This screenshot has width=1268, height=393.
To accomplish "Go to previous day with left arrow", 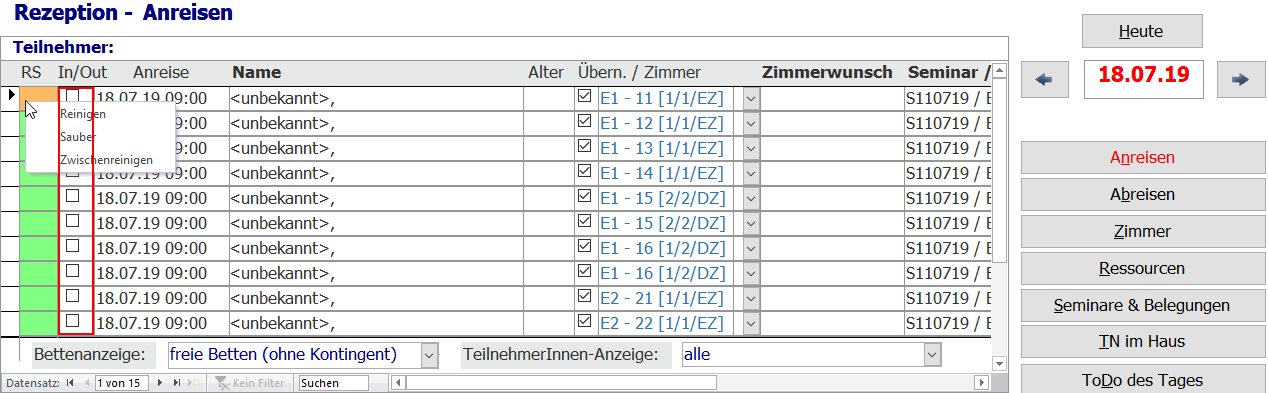I will (x=1045, y=80).
